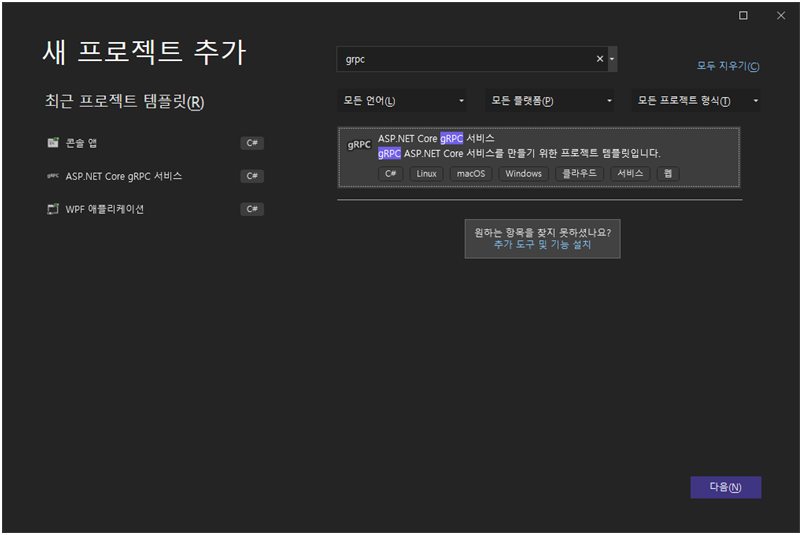
Task: Click the C# tag beside 콘솔 앱
Action: 252,143
